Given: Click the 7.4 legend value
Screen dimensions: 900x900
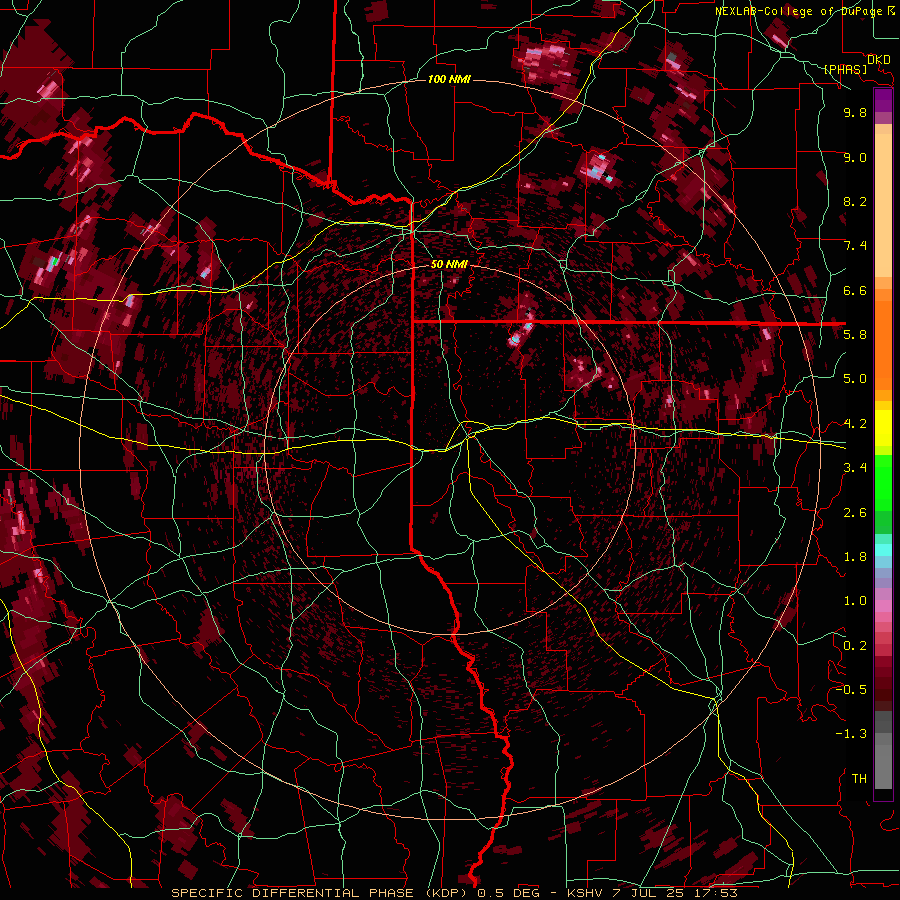Looking at the screenshot, I should [855, 246].
